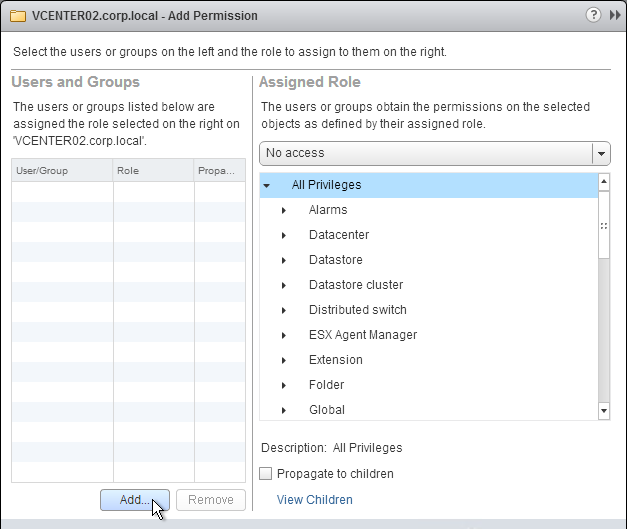Enable Propagate to children checkbox
This screenshot has width=627, height=529.
266,473
